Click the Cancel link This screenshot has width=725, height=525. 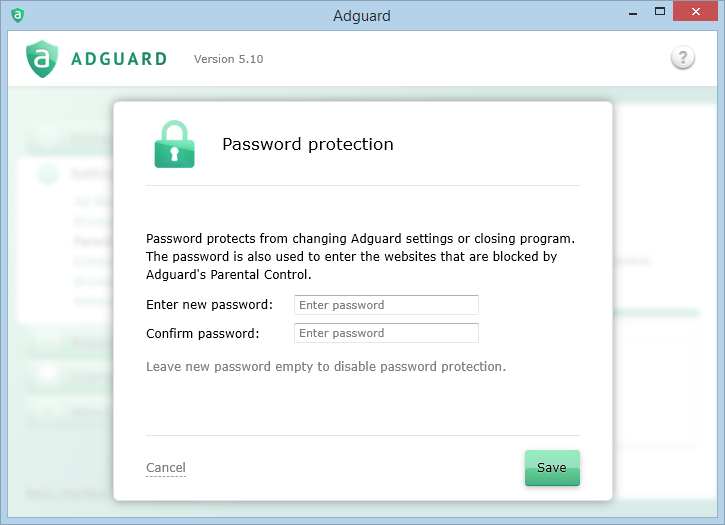click(166, 468)
